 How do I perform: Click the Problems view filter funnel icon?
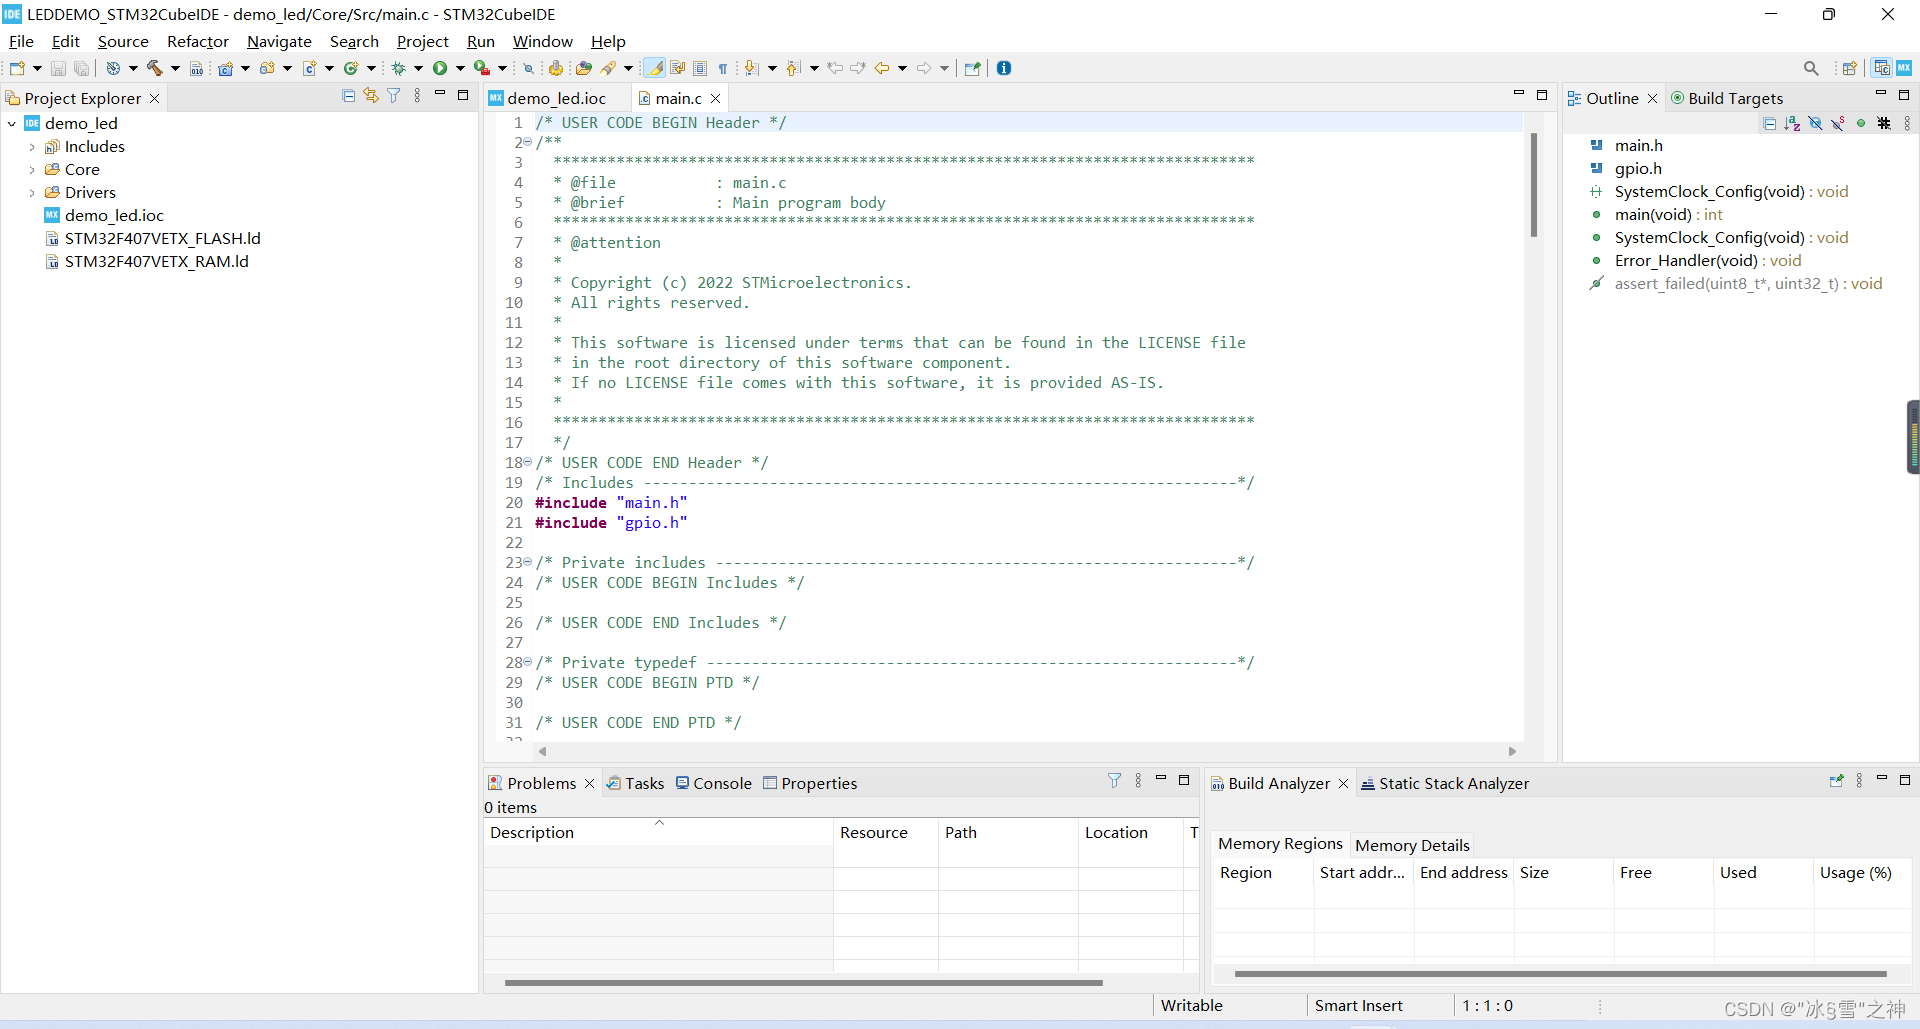pyautogui.click(x=1115, y=781)
